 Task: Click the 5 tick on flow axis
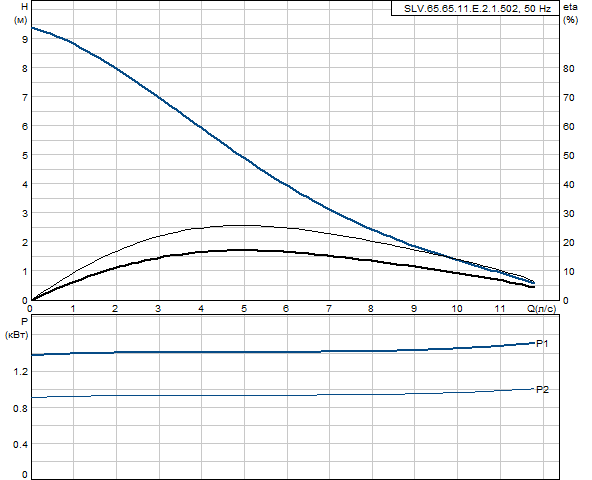(x=244, y=309)
